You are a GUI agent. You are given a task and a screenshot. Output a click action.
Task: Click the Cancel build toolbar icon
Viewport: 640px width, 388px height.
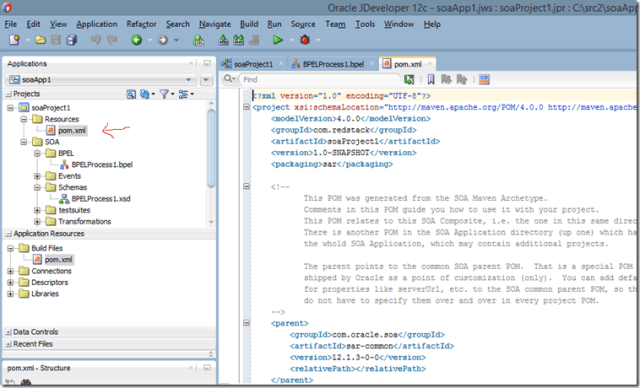point(254,40)
